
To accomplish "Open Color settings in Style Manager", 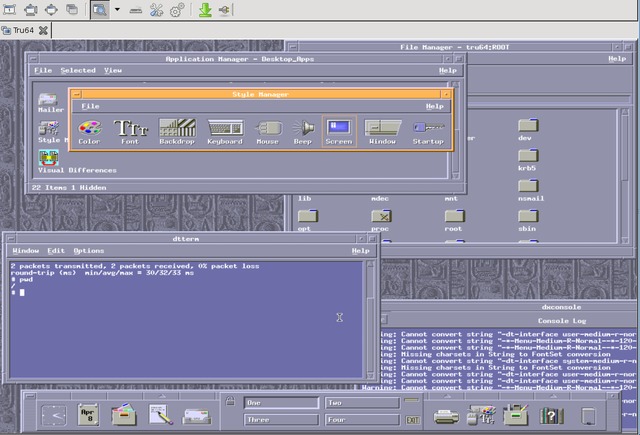I will point(89,132).
